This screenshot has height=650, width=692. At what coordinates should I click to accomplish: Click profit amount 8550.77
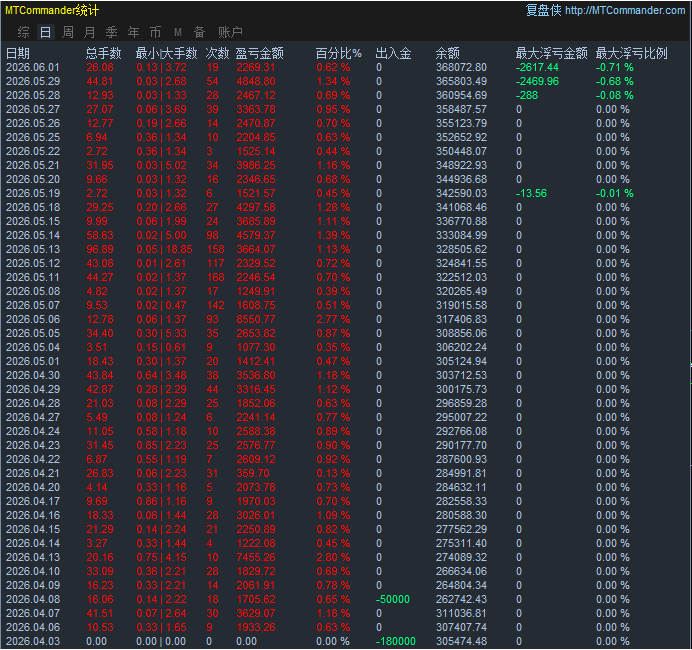tap(256, 319)
